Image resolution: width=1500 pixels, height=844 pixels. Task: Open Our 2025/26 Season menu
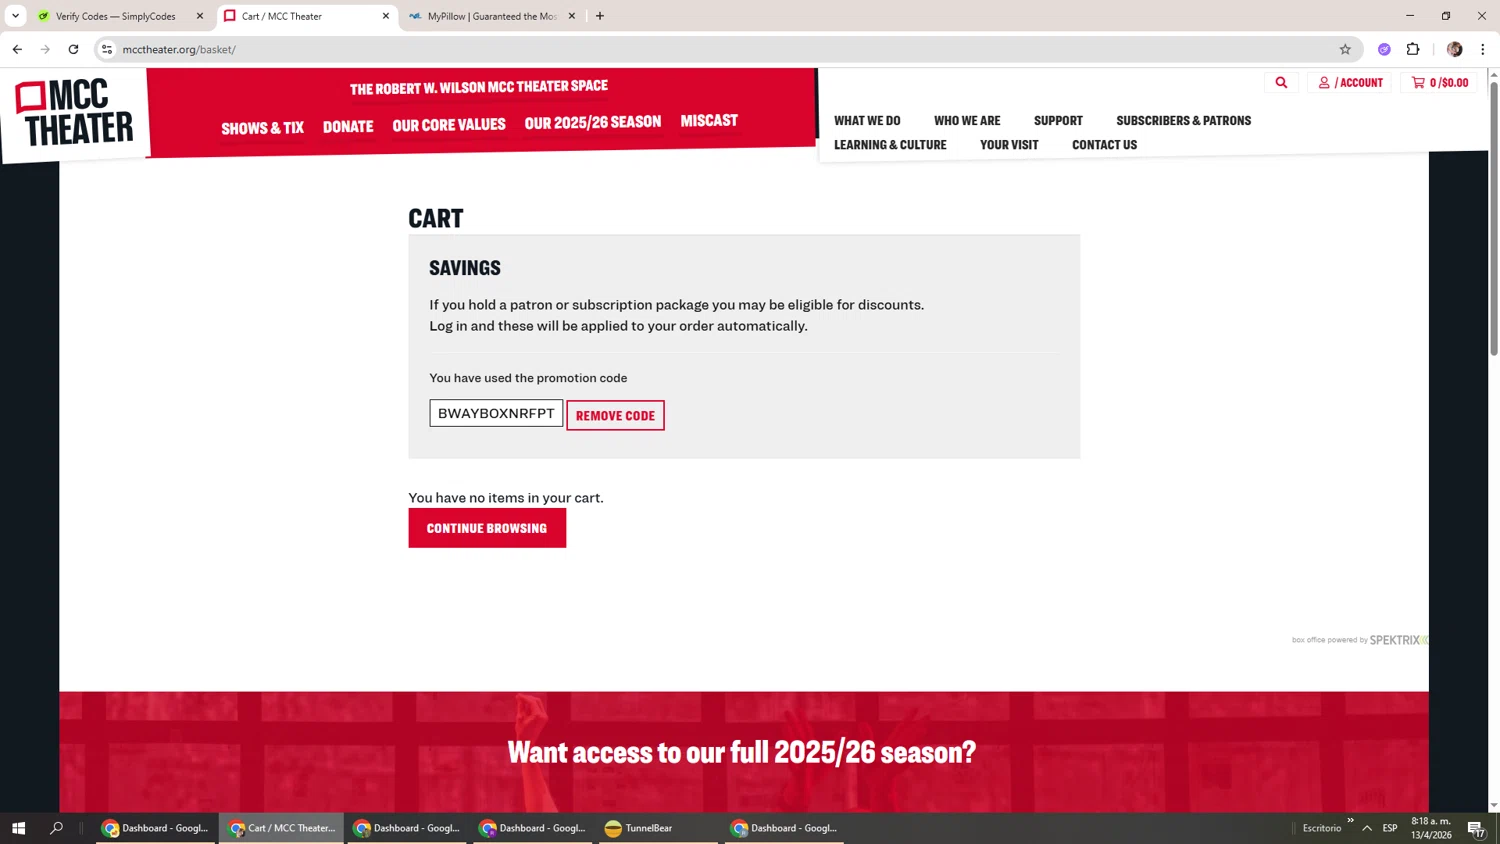point(593,122)
